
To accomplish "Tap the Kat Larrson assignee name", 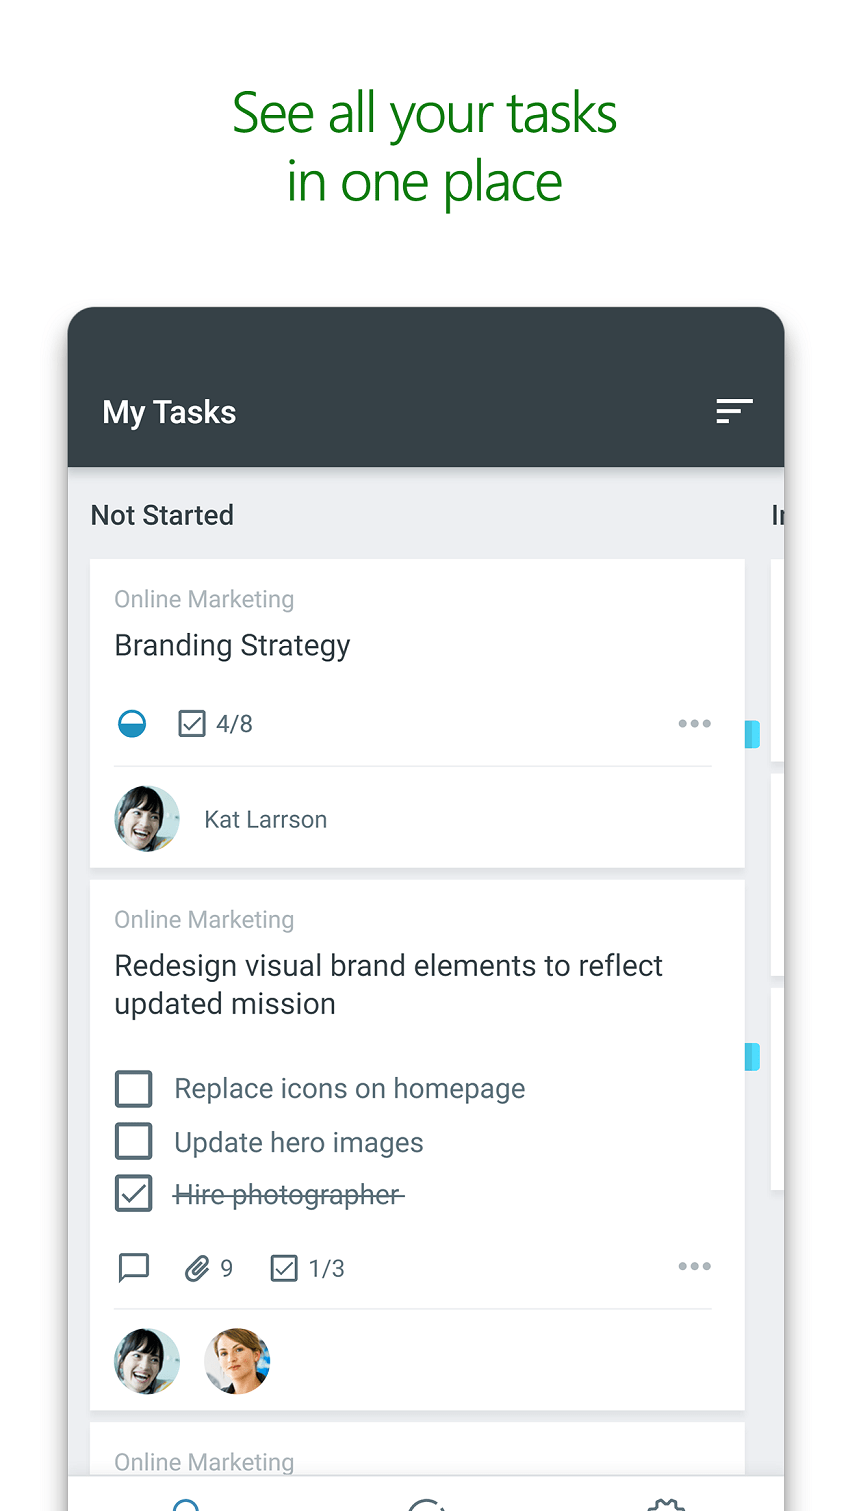I will 265,820.
